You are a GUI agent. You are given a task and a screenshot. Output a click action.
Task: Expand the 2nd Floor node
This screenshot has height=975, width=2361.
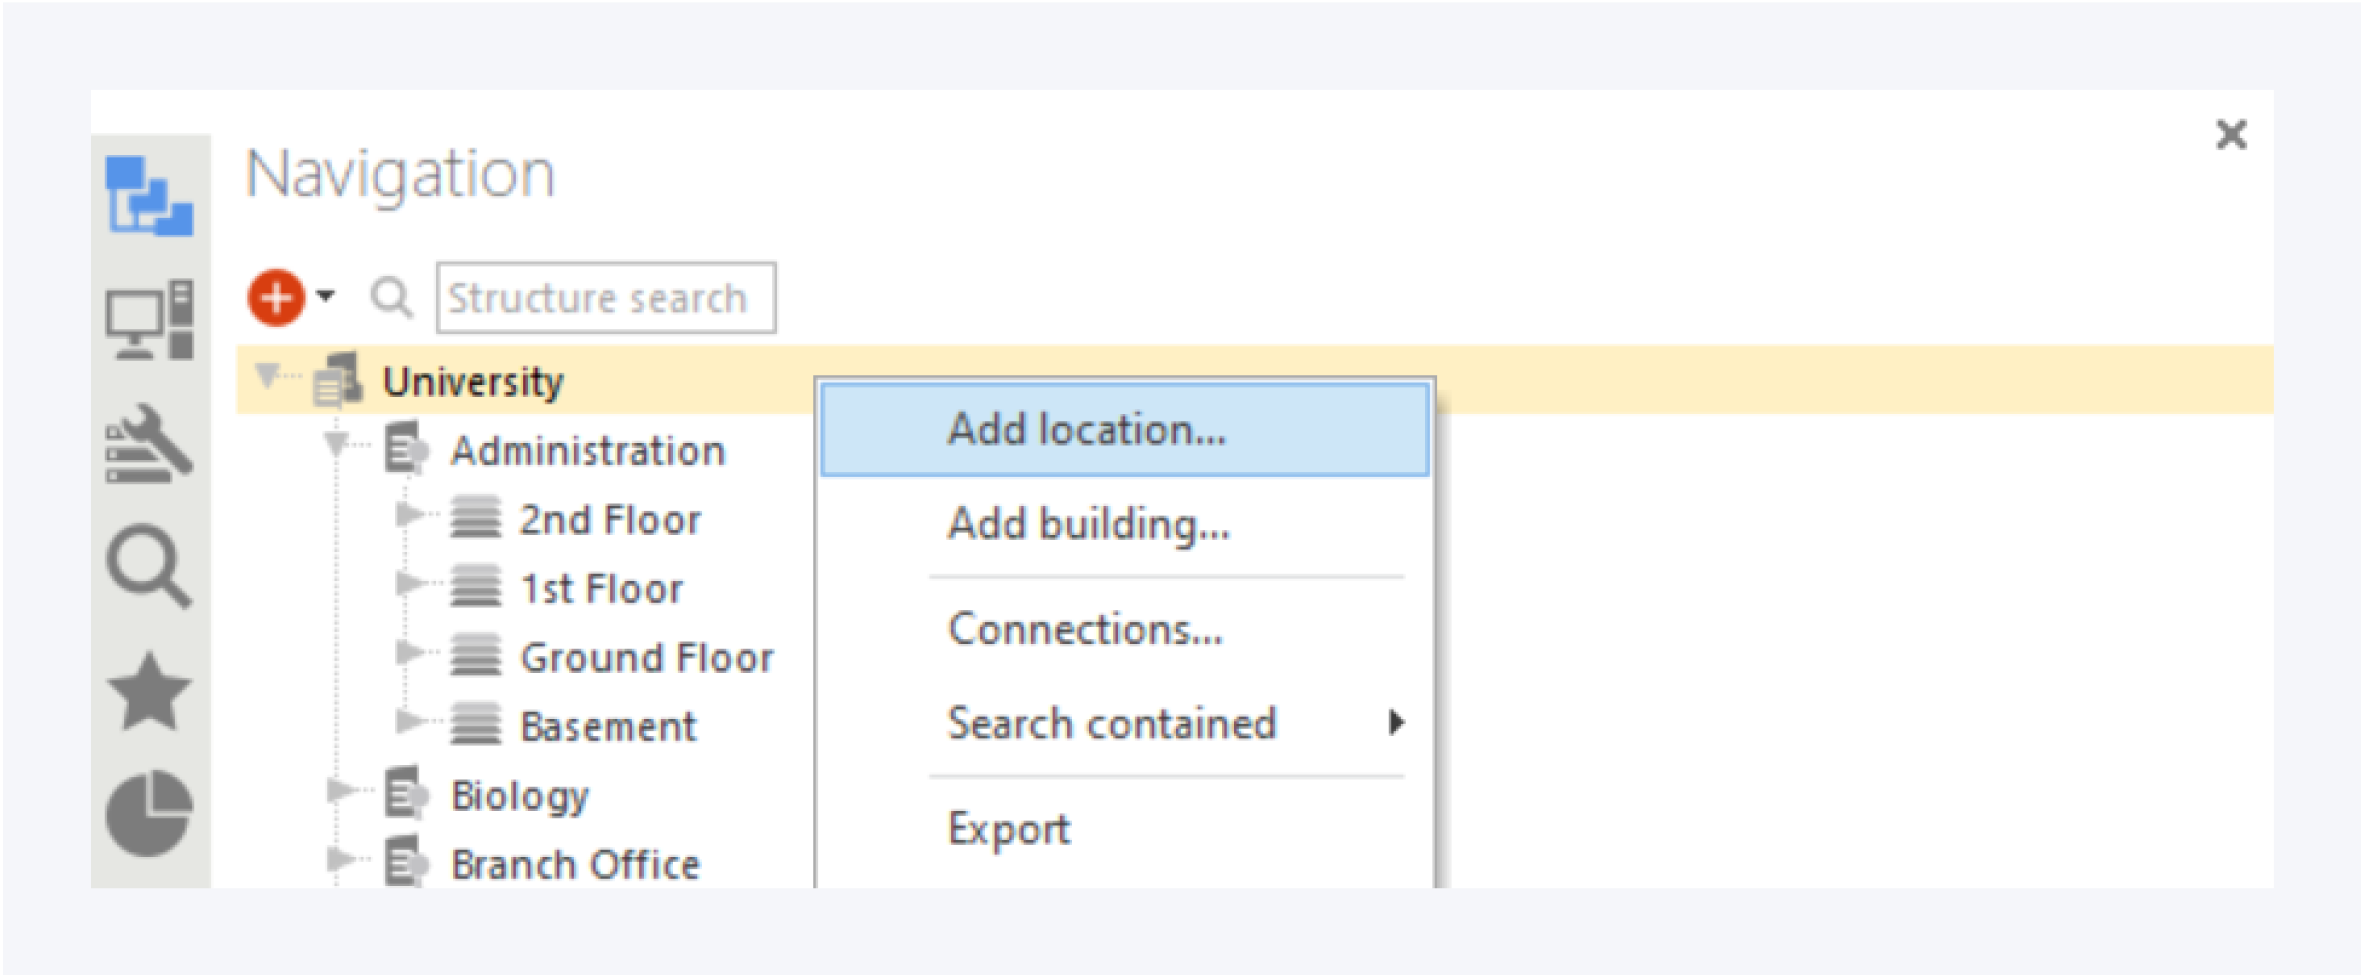coord(408,515)
